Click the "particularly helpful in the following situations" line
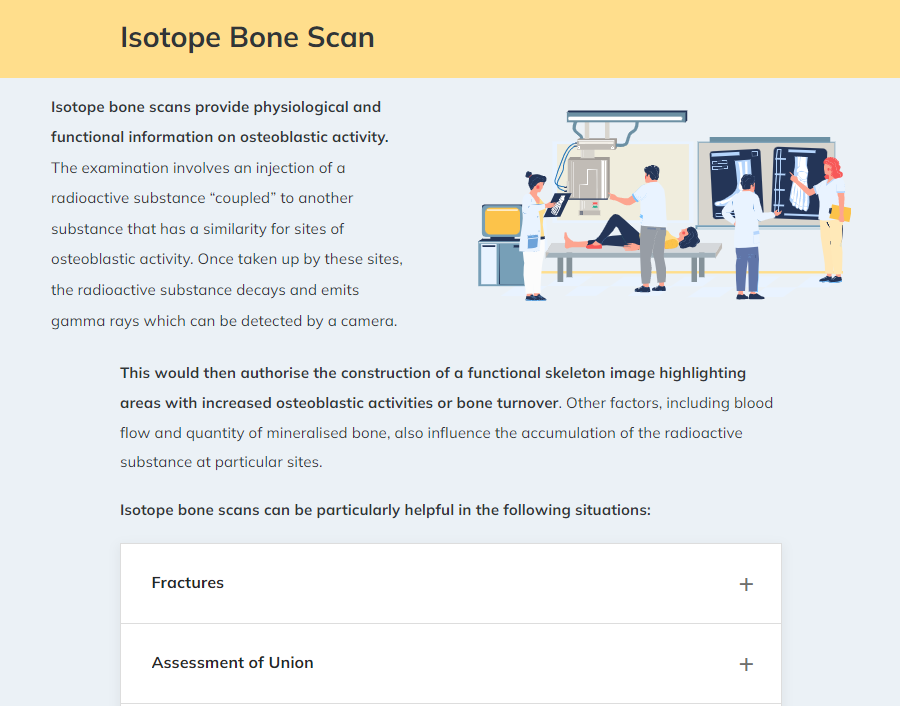The width and height of the screenshot is (900, 706). tap(385, 510)
